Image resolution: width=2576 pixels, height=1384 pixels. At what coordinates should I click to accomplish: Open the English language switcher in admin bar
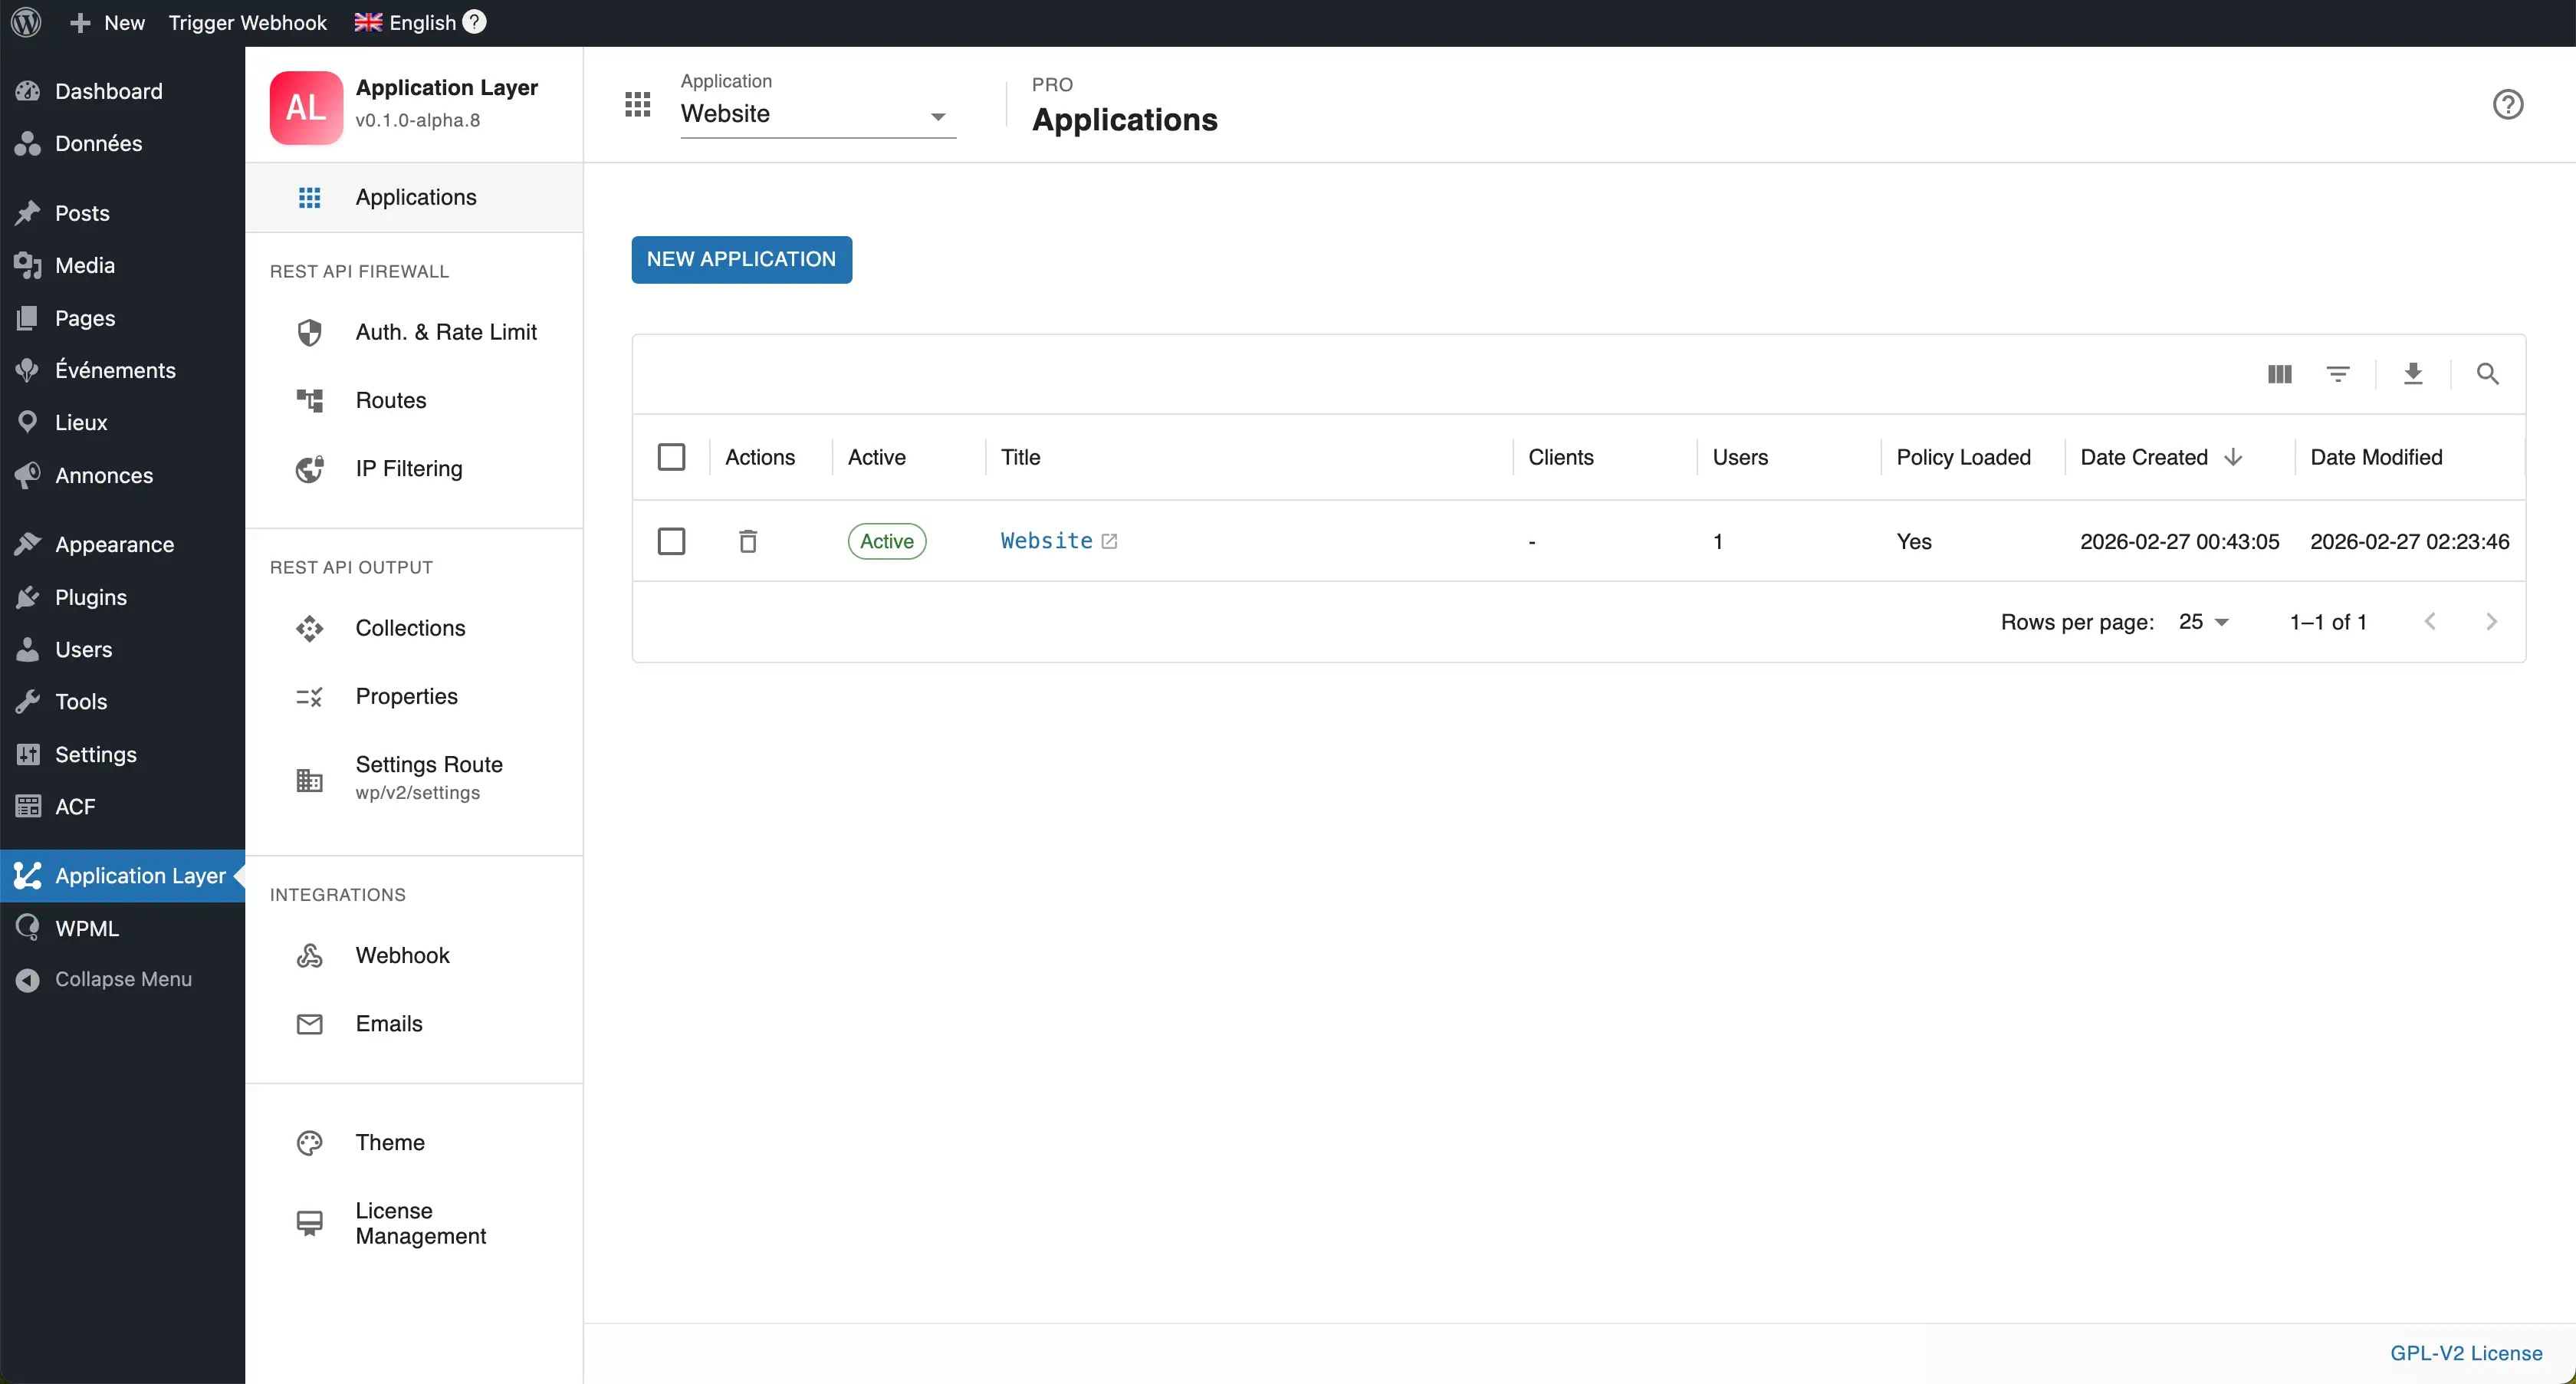(407, 22)
